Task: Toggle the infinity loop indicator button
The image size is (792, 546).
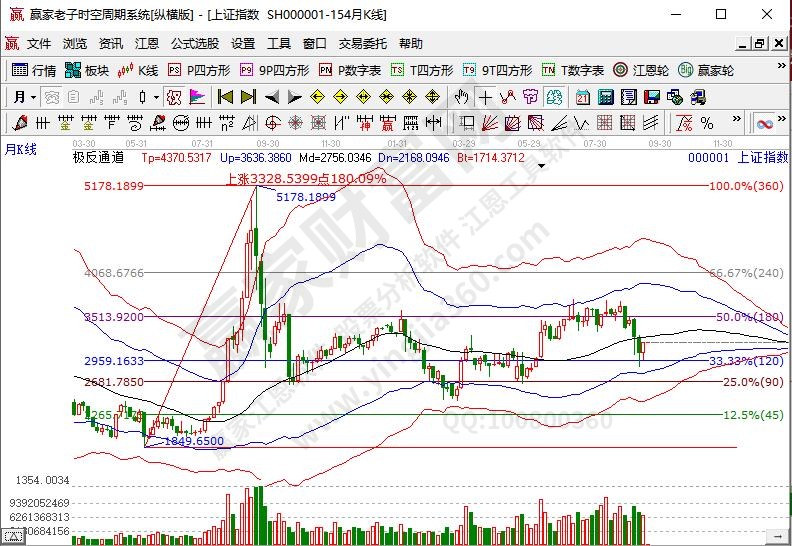Action: [x=765, y=123]
